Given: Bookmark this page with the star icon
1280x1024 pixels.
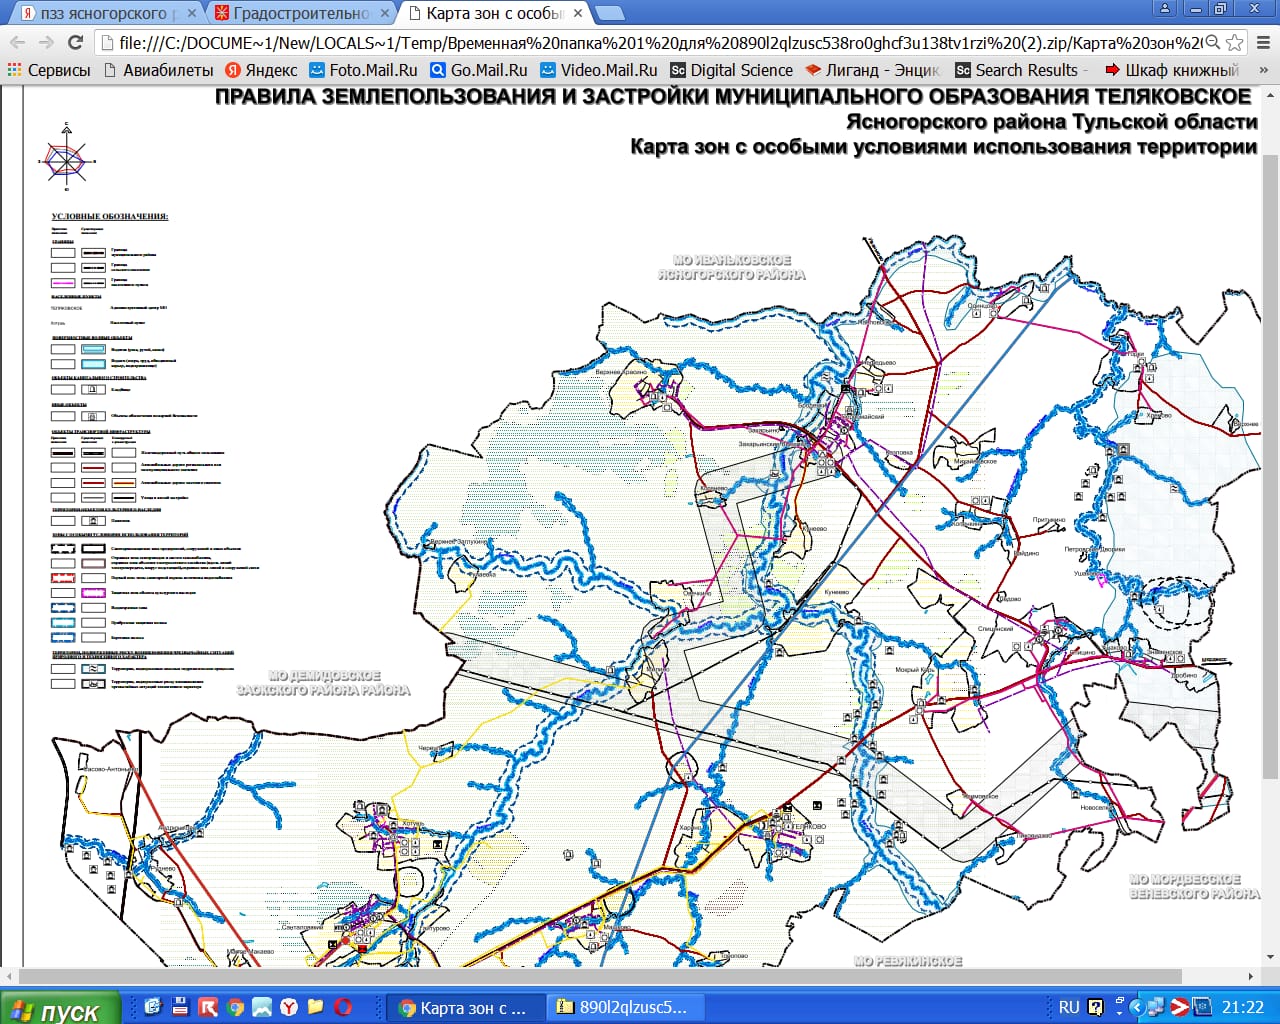Looking at the screenshot, I should pos(1235,42).
